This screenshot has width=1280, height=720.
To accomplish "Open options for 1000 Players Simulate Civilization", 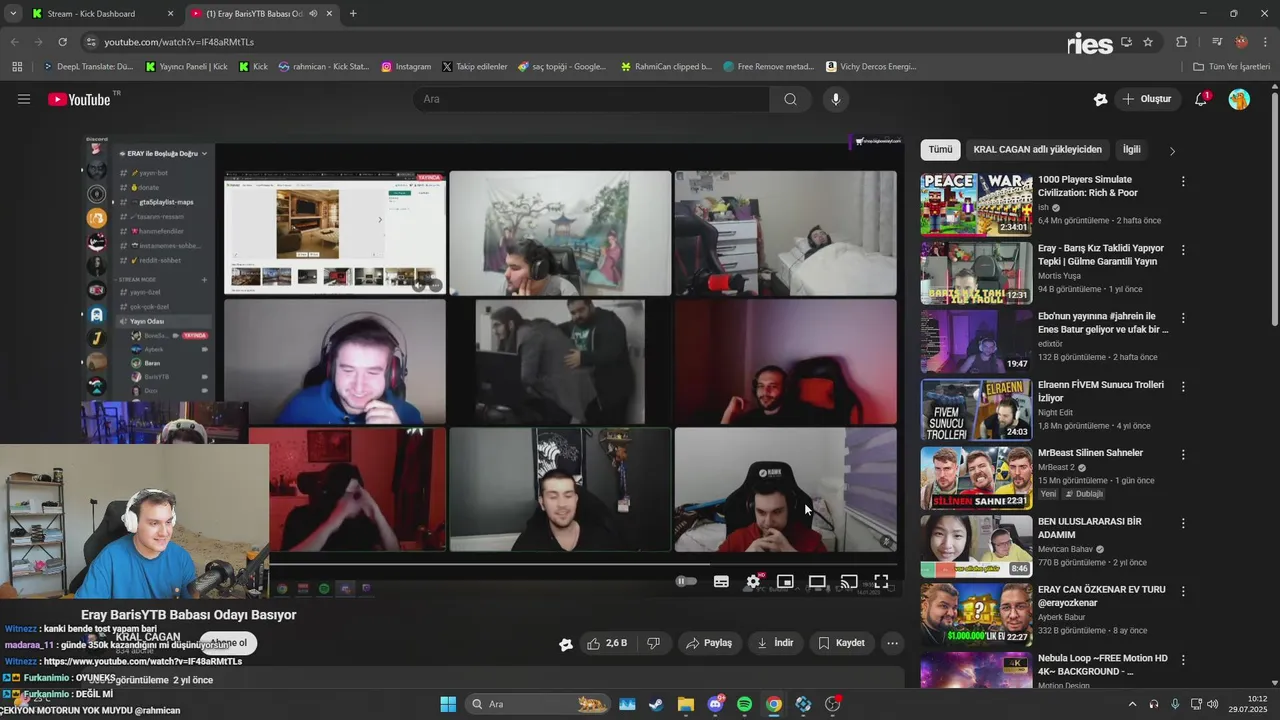I will (1183, 182).
